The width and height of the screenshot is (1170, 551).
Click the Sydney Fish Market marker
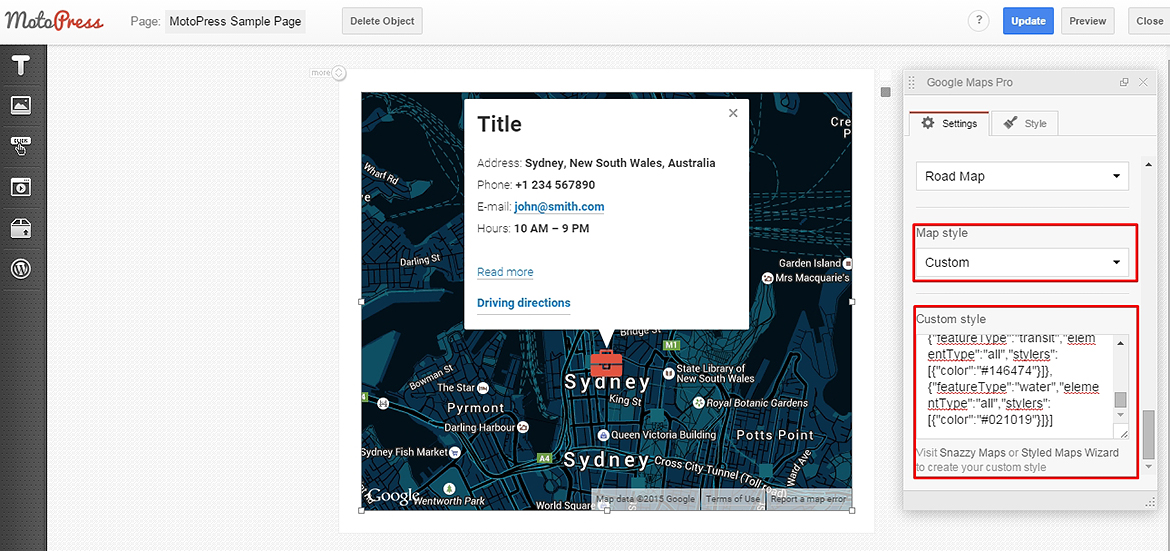click(454, 452)
